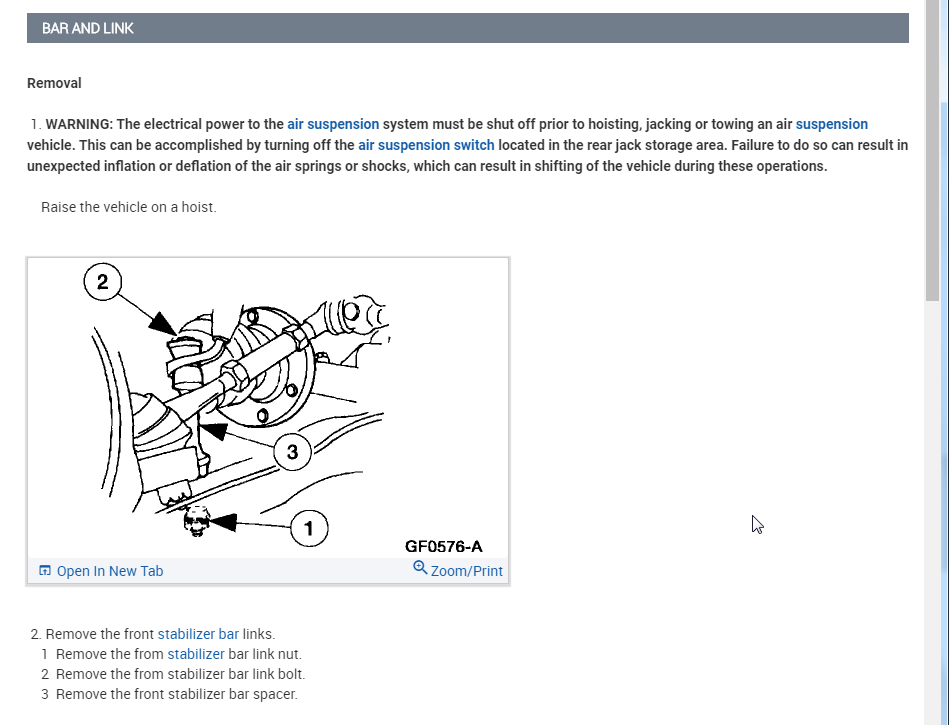Select 'Remove the from stabilizer bar link bolt.'
Image resolution: width=949 pixels, height=725 pixels.
(180, 674)
